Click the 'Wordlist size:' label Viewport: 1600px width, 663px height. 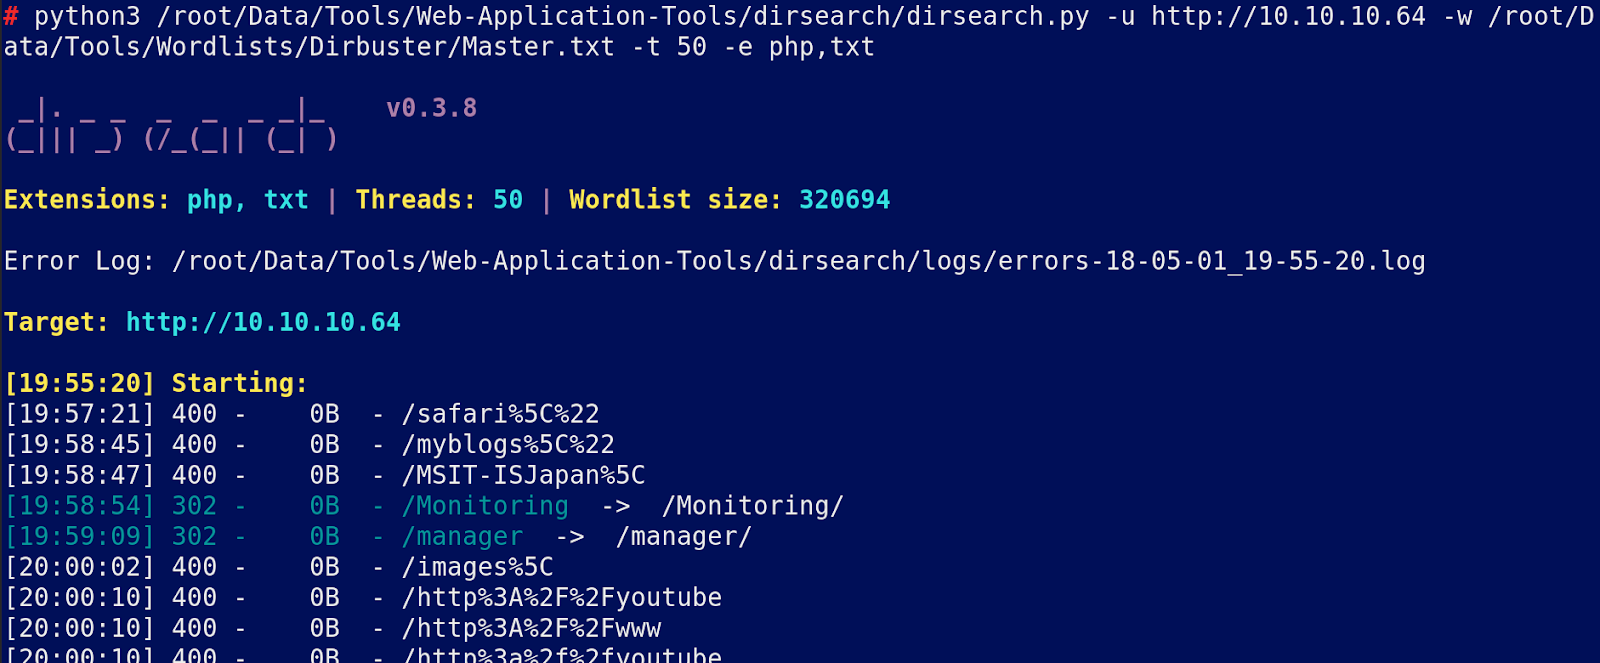[x=676, y=200]
